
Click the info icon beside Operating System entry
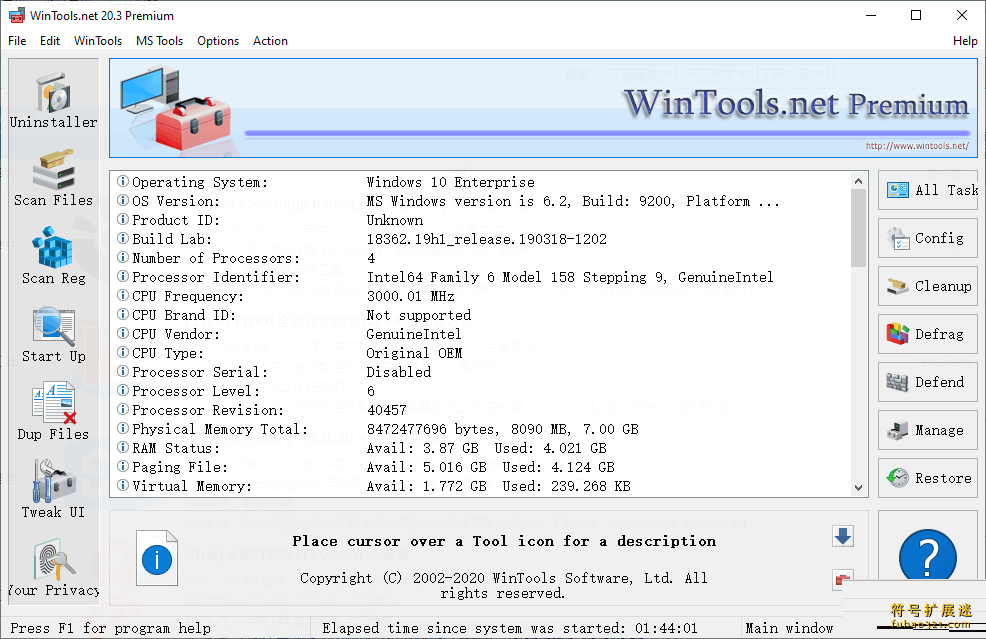click(121, 182)
